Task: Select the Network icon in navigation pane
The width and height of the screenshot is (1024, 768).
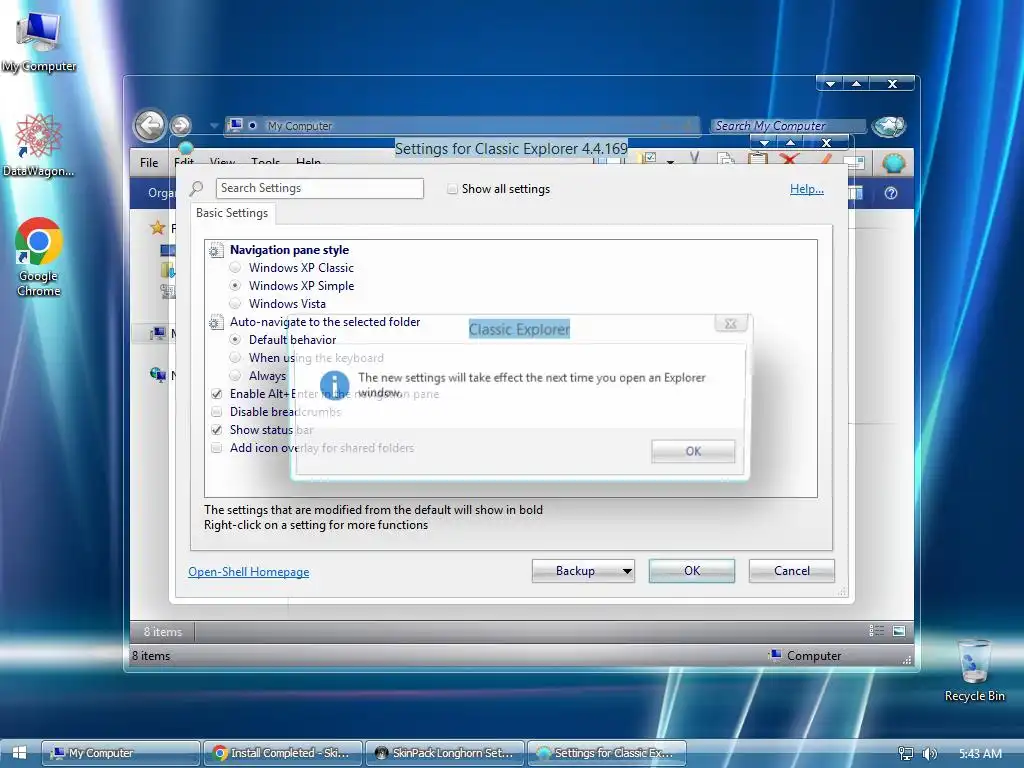Action: point(157,374)
